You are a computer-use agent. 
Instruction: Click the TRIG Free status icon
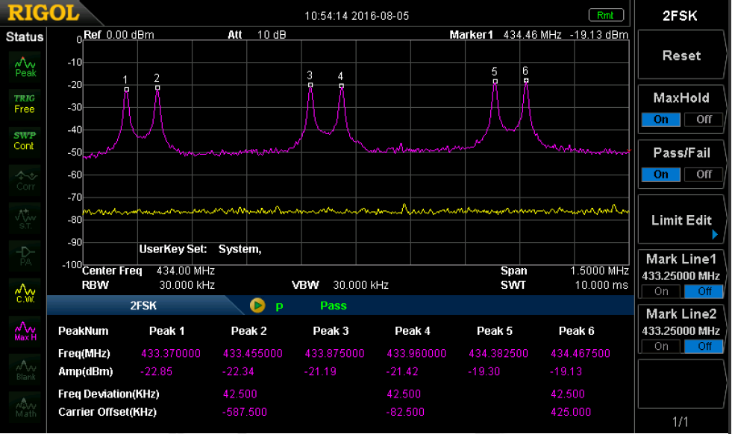(25, 103)
